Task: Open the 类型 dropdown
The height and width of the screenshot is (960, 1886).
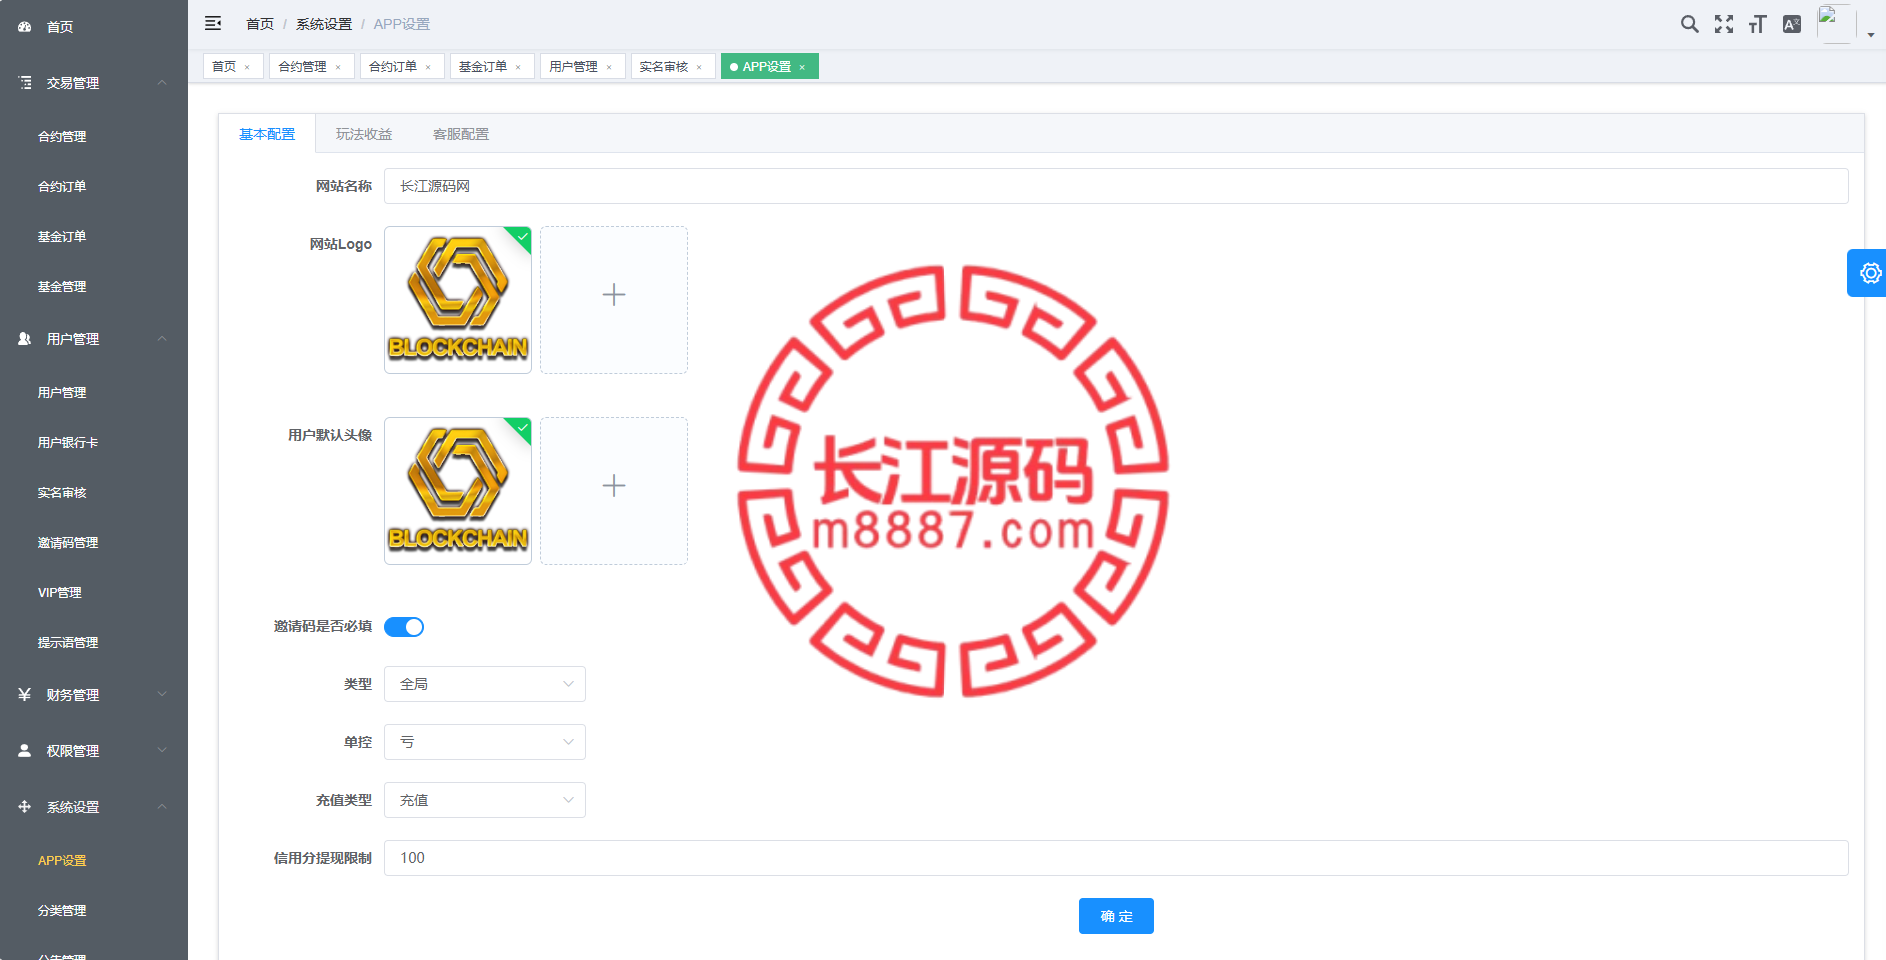Action: pos(484,684)
